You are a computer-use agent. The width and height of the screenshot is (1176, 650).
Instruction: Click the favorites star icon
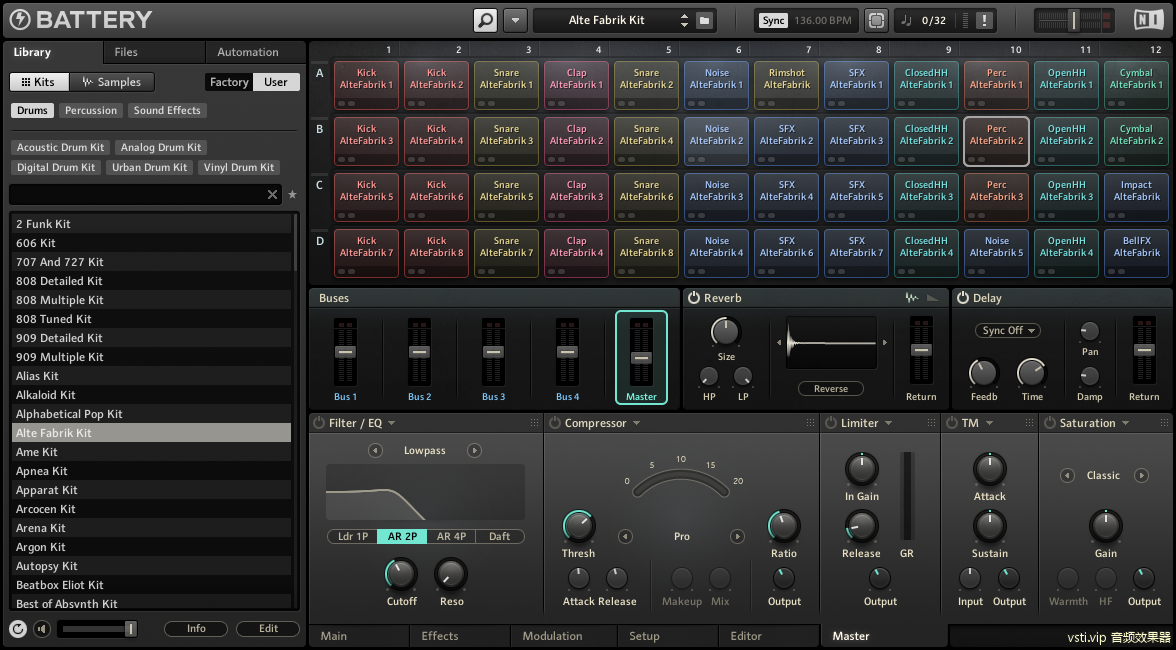pos(292,195)
